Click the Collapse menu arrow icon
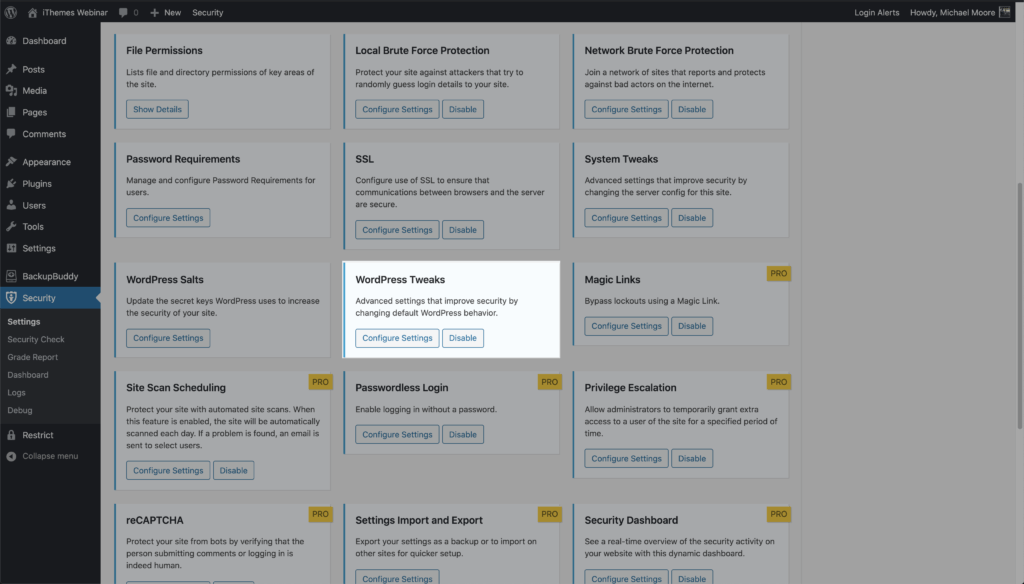The width and height of the screenshot is (1024, 584). pos(11,457)
